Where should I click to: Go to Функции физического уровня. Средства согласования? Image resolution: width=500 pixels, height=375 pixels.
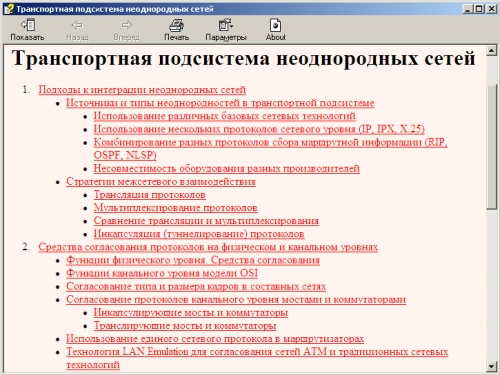193,260
